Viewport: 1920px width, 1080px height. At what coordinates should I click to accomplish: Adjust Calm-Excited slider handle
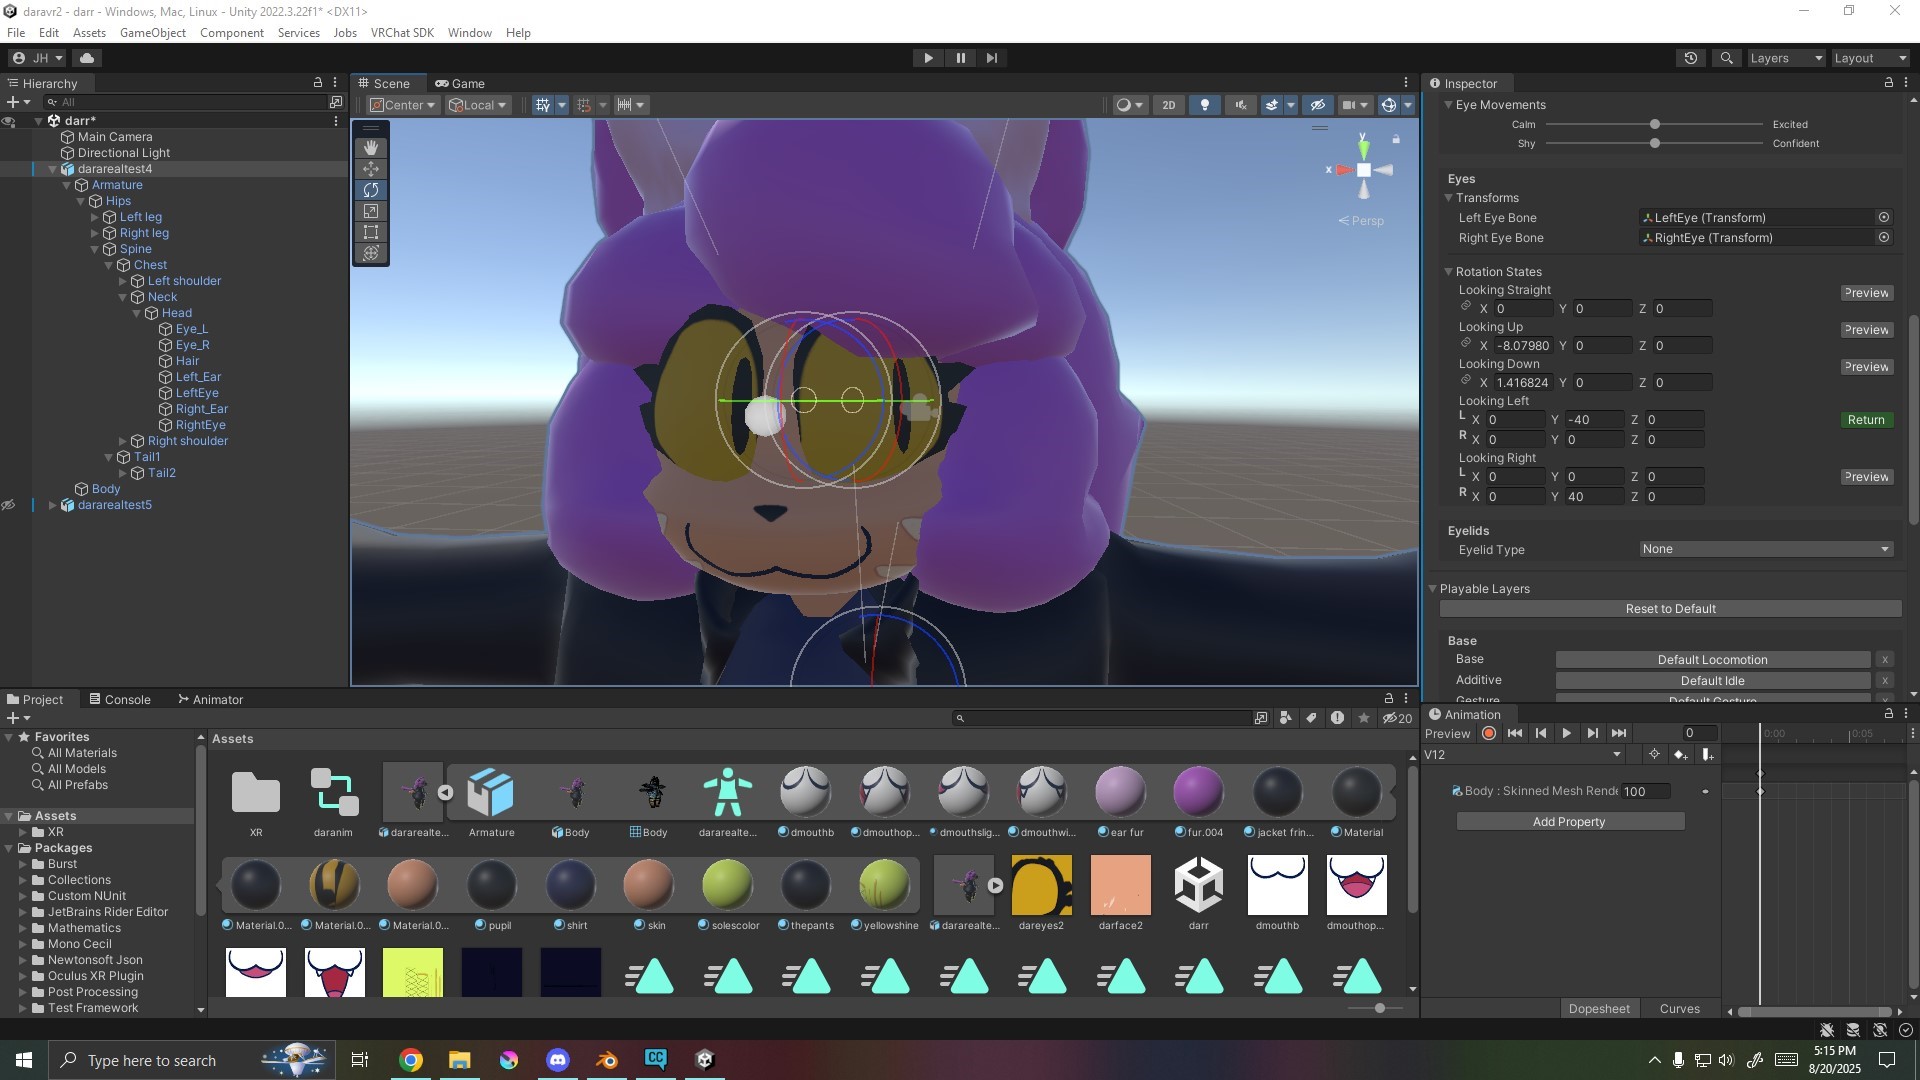point(1655,125)
